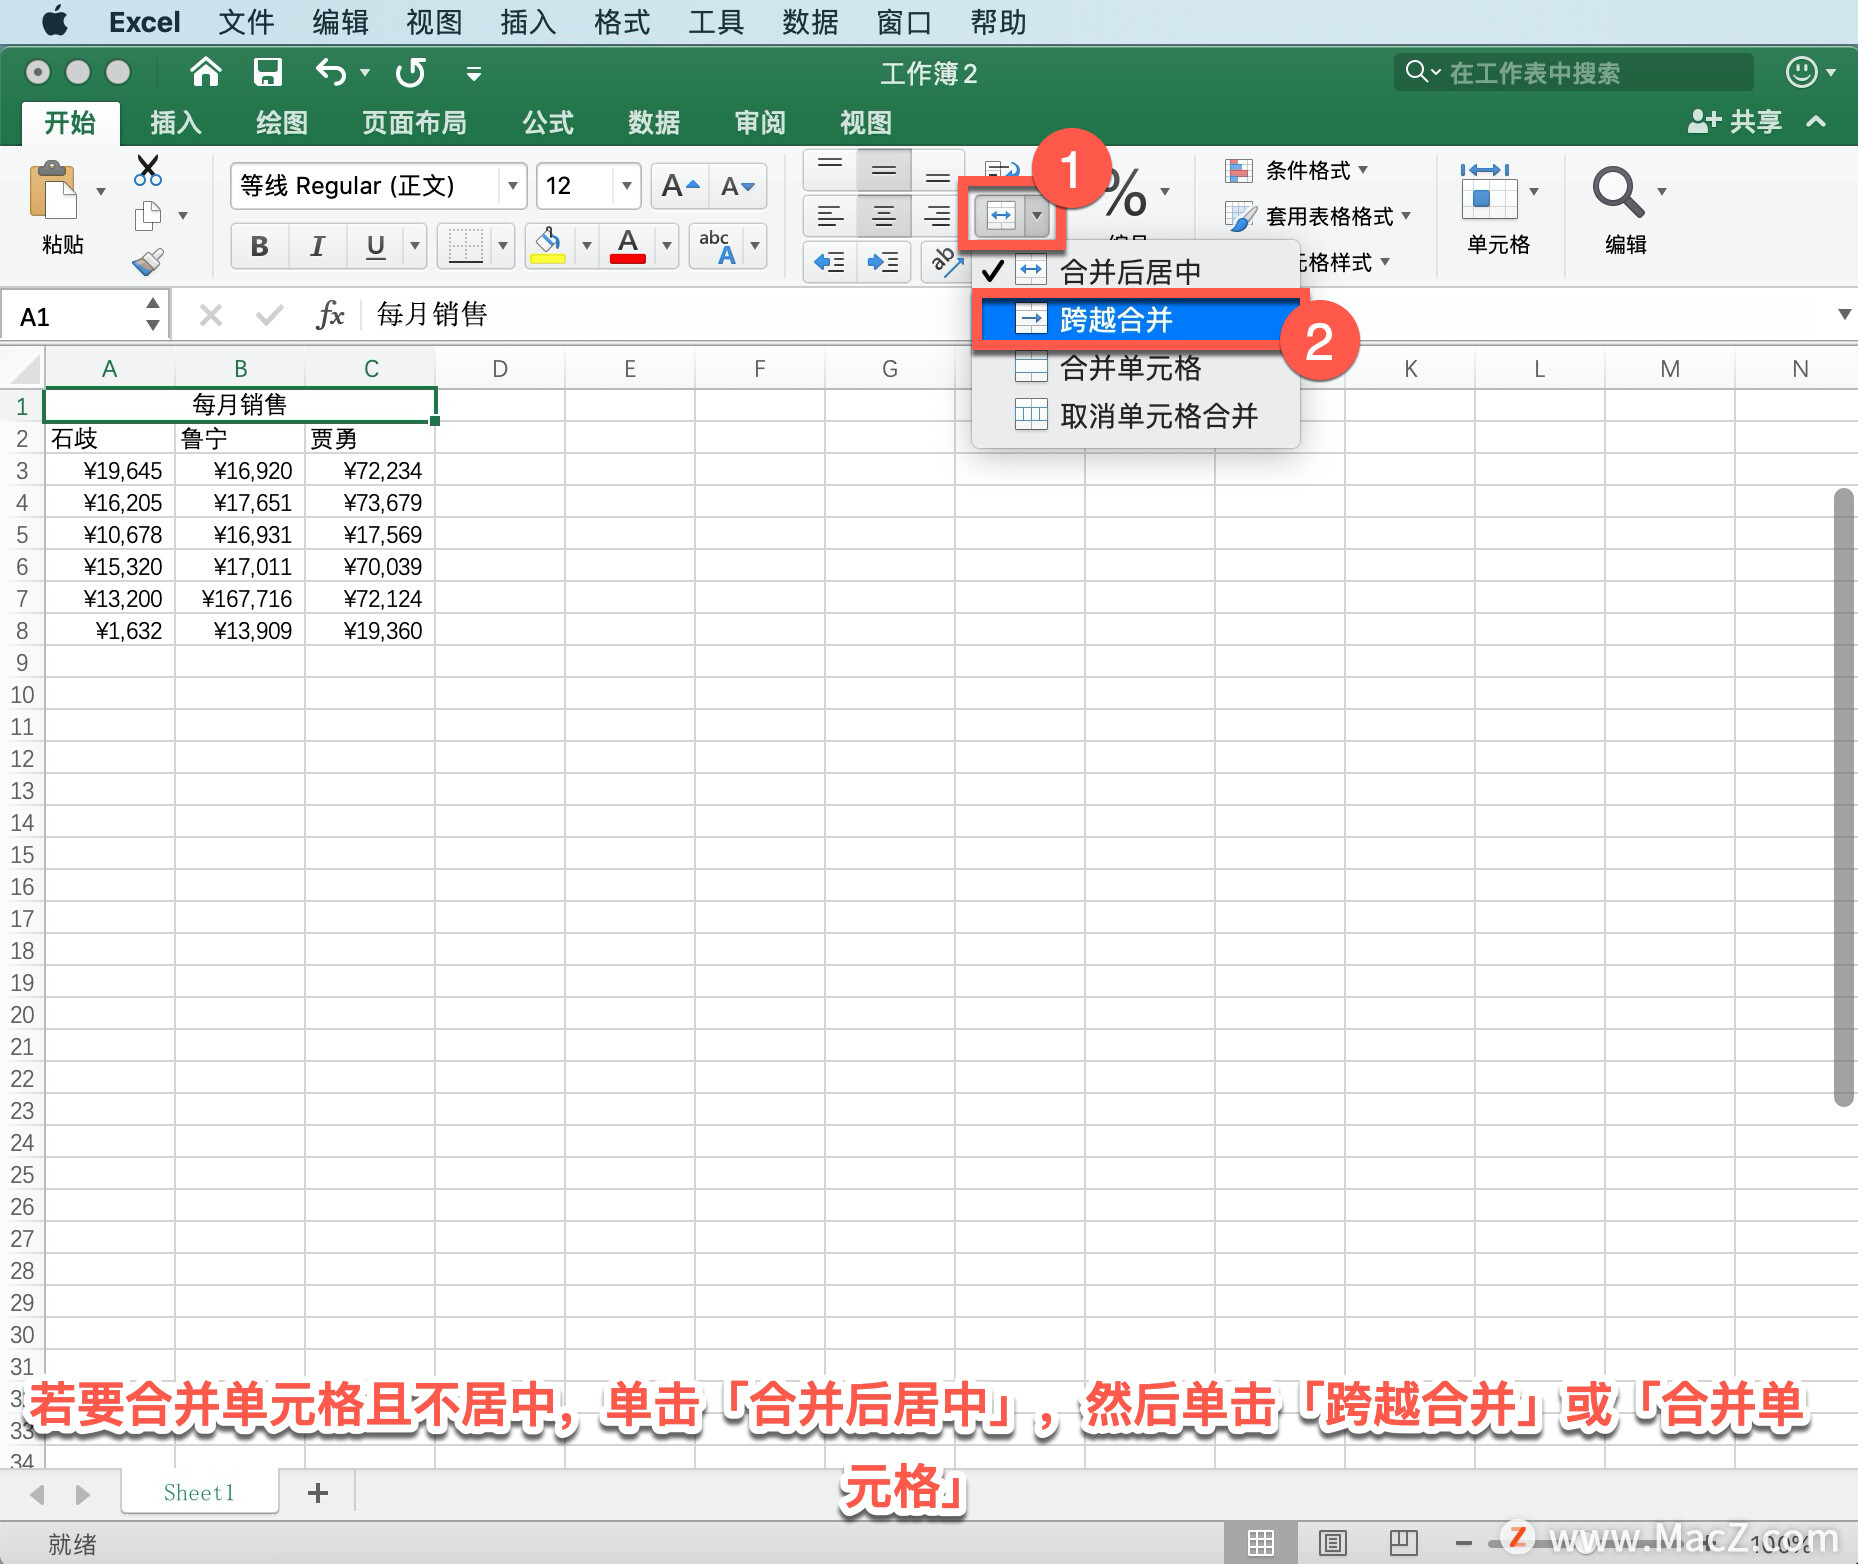Click the Editing magnifier icon
1858x1564 pixels.
[1617, 190]
